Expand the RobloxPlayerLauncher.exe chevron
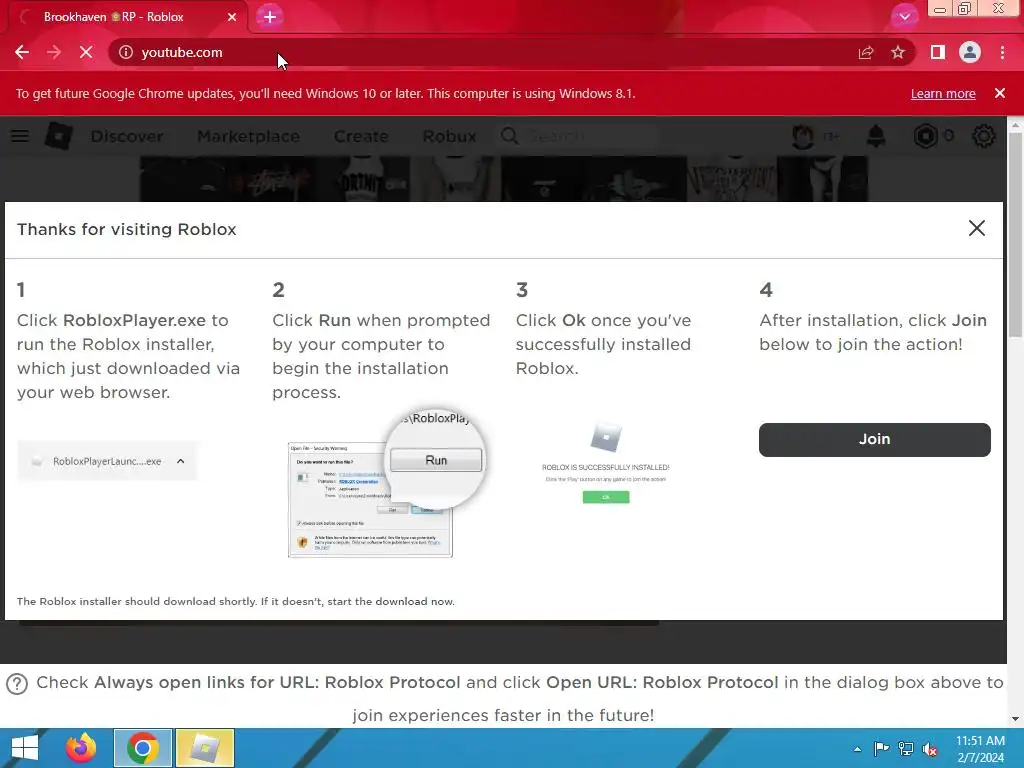The image size is (1024, 768). (x=181, y=461)
